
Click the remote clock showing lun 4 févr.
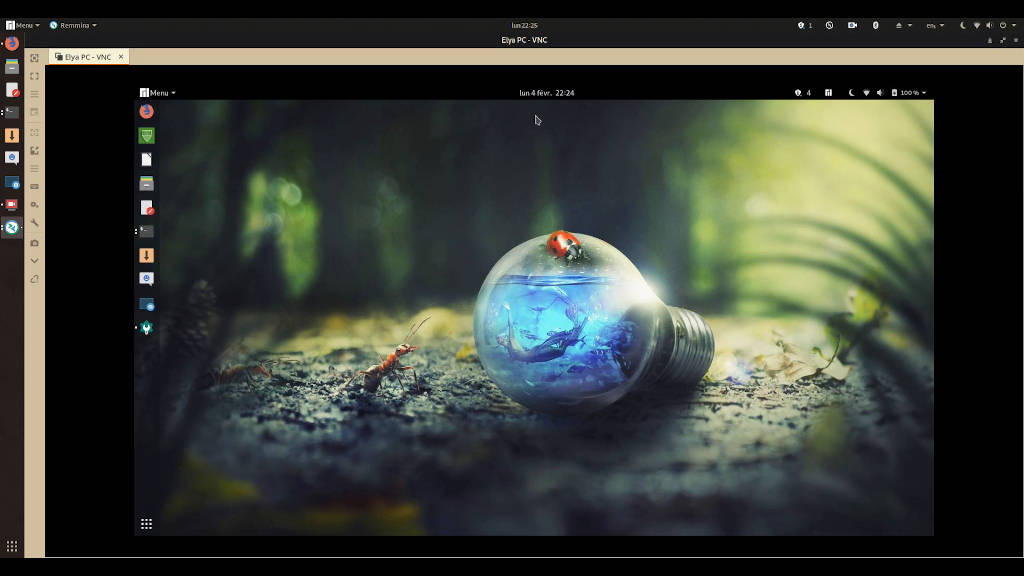pyautogui.click(x=546, y=93)
